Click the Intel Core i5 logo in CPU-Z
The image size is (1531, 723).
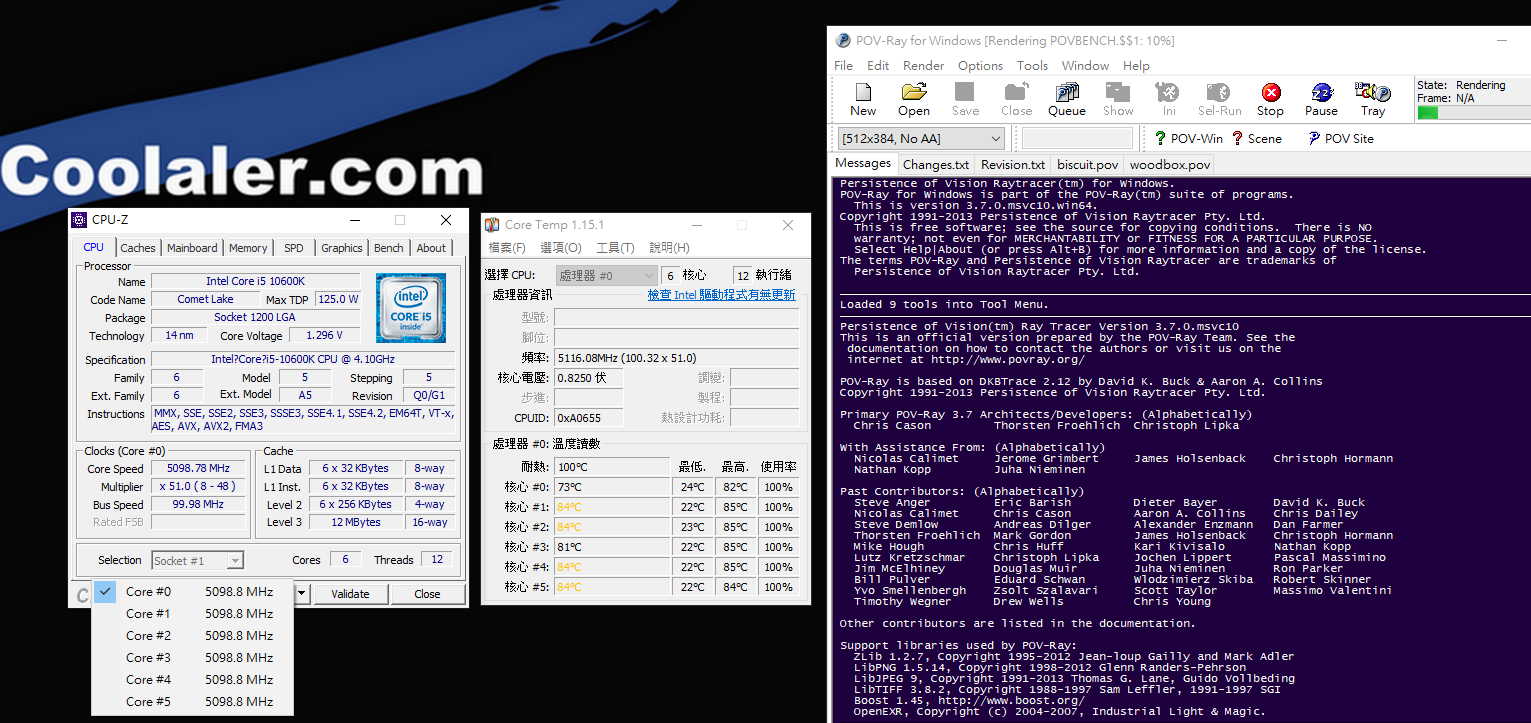pyautogui.click(x=410, y=308)
